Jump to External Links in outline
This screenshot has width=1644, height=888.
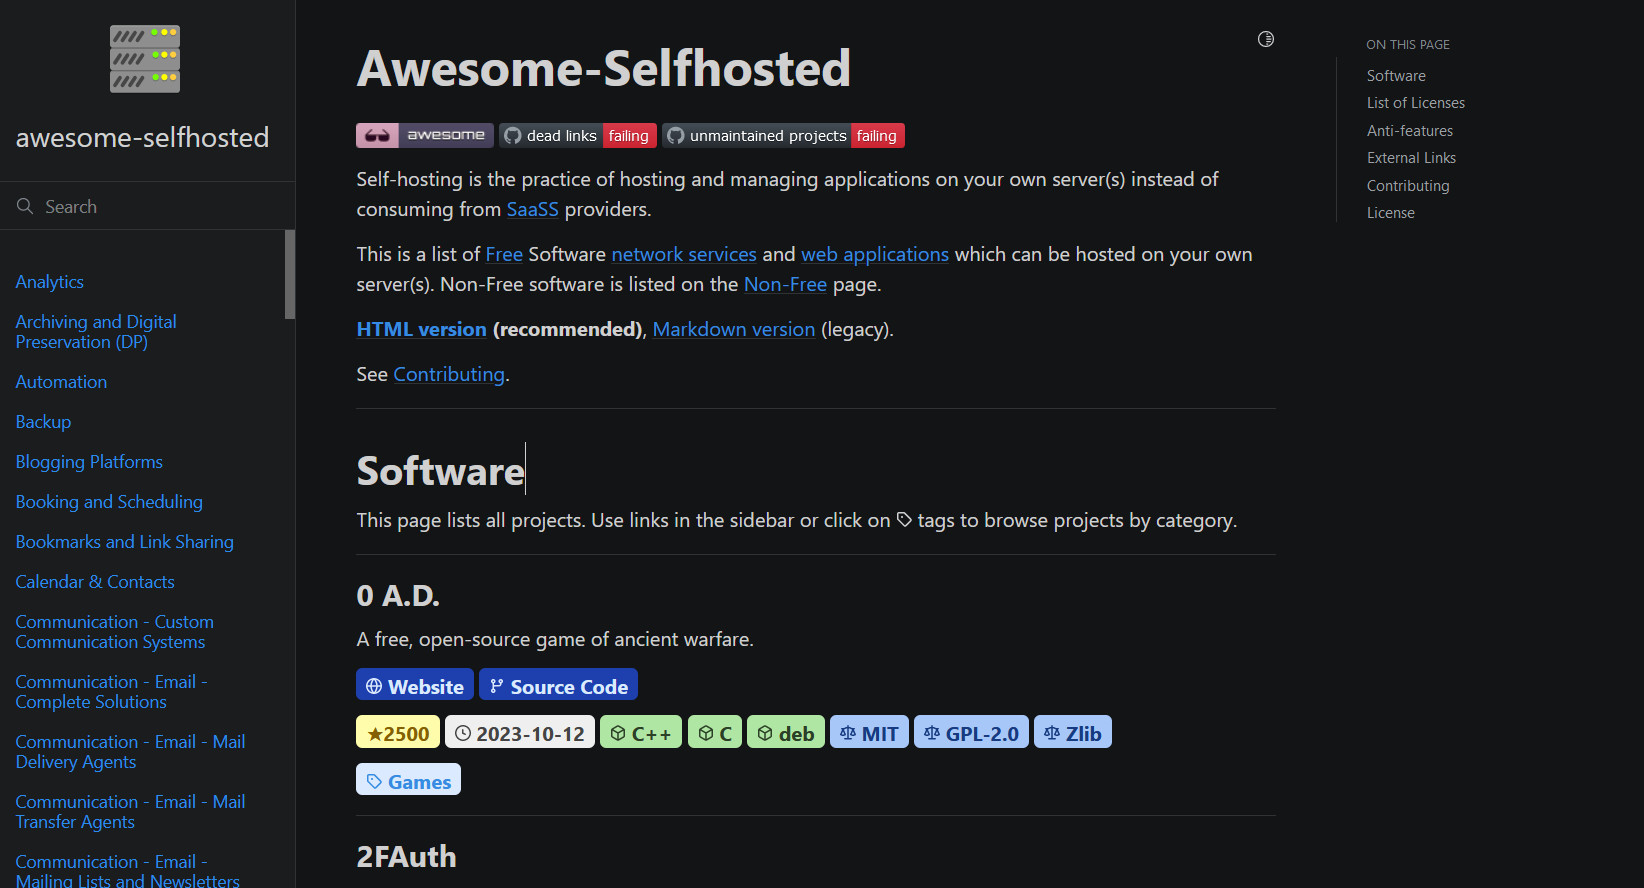coord(1411,158)
